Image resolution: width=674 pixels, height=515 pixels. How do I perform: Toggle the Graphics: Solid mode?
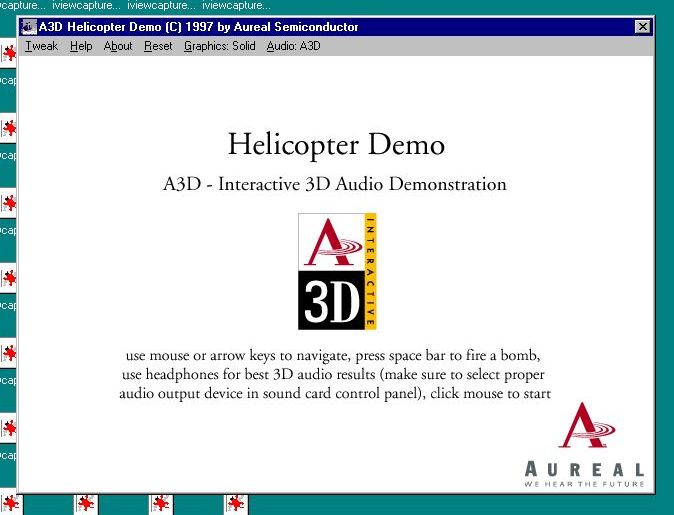[x=220, y=46]
